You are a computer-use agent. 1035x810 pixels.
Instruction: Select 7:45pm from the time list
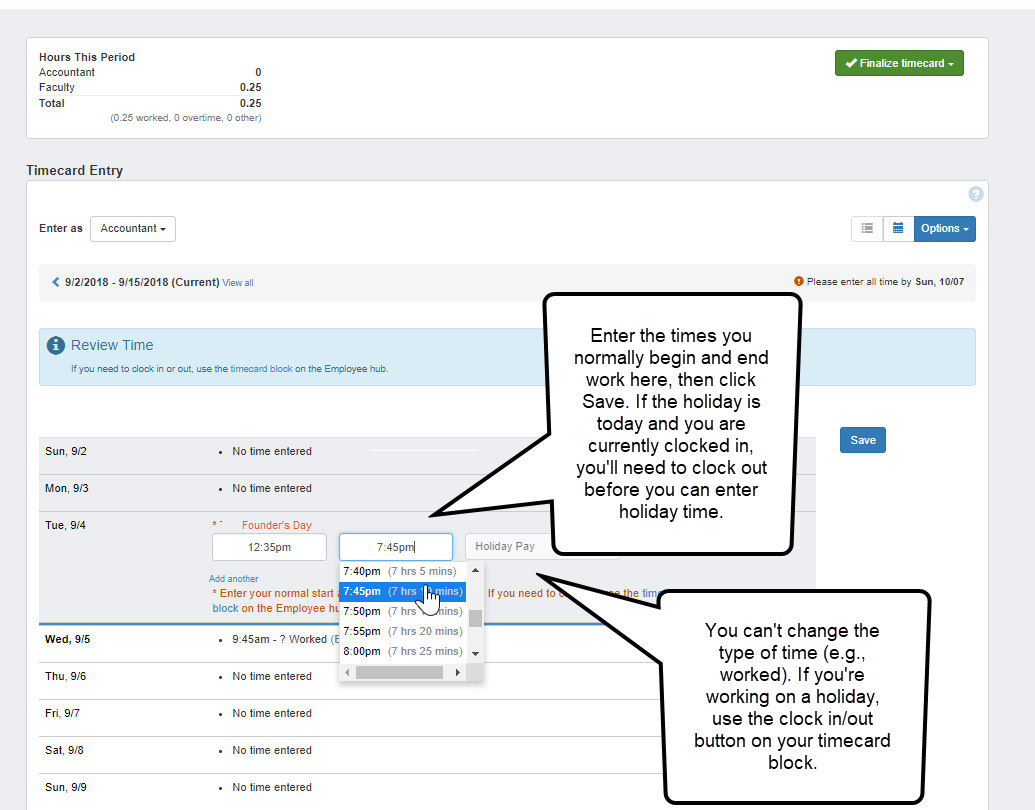(x=403, y=591)
